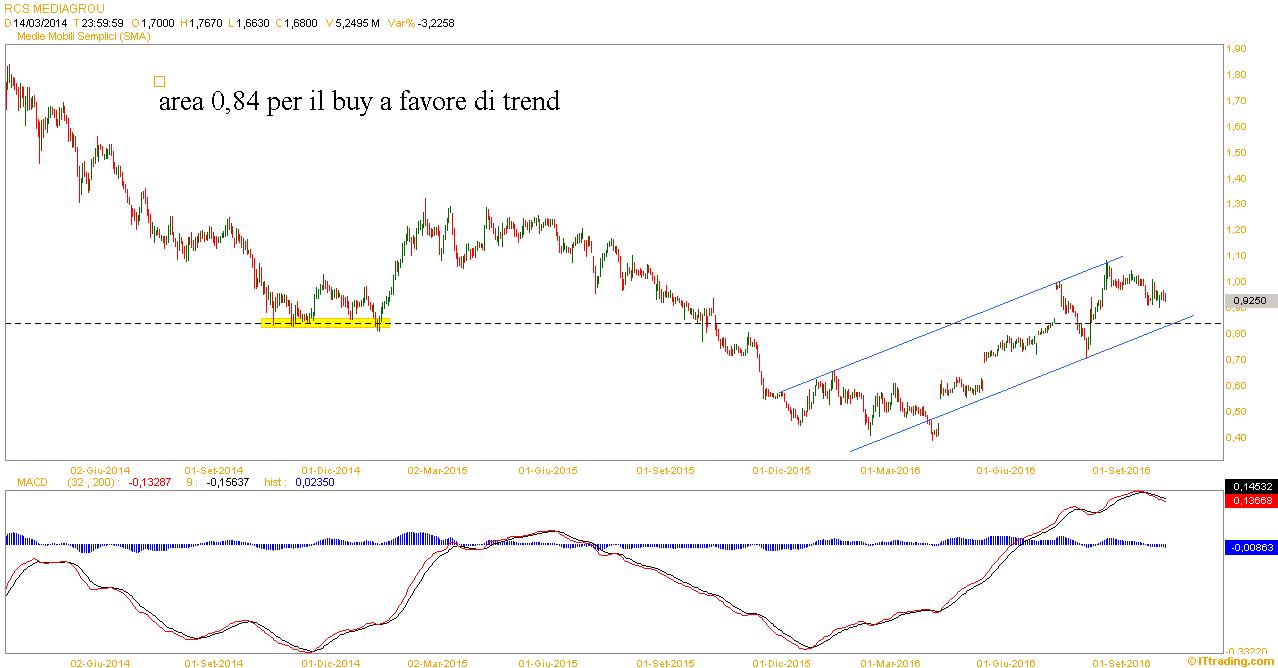This screenshot has width=1278, height=668.
Task: Click the date field 14/03/2014
Action: click(x=41, y=23)
